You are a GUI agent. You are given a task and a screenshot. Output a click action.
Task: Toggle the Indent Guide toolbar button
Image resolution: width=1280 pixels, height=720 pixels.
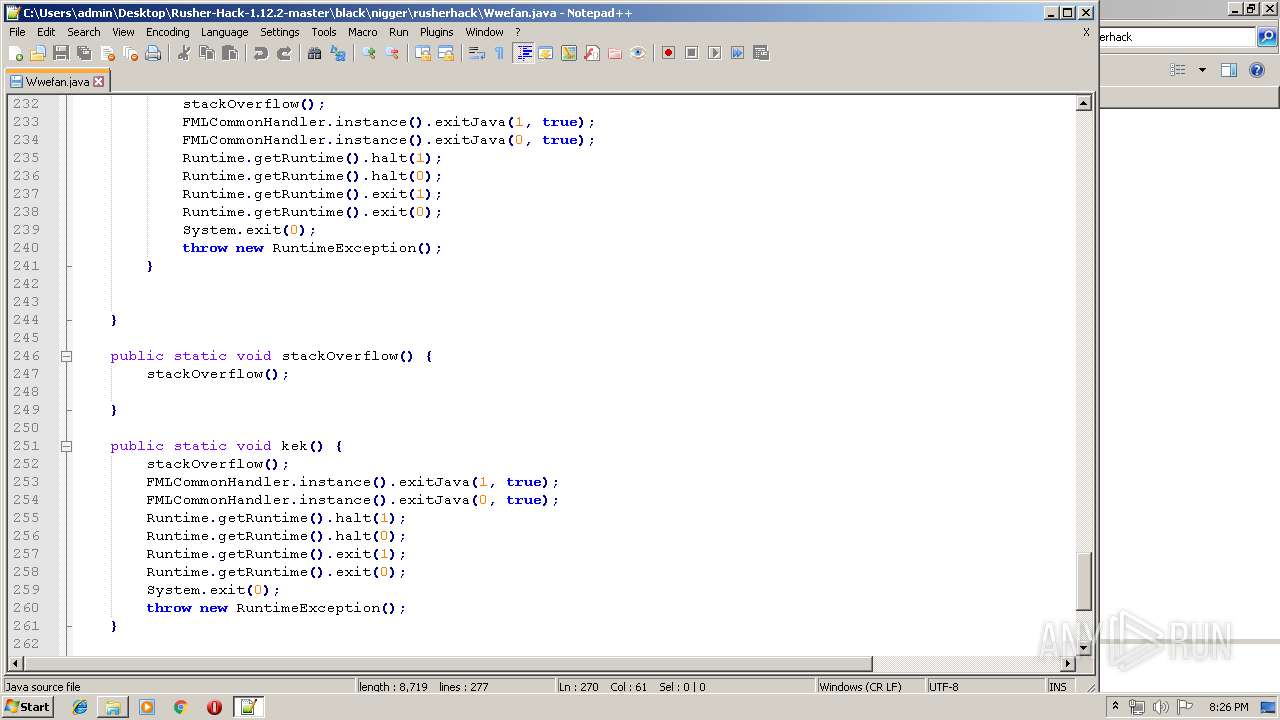[x=523, y=53]
